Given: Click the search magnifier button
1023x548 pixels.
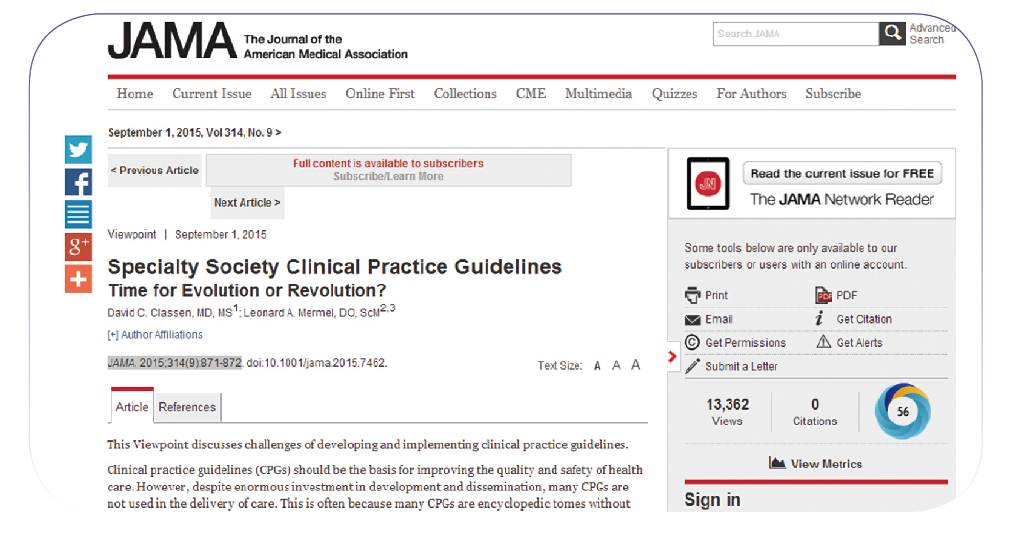Looking at the screenshot, I should point(892,34).
